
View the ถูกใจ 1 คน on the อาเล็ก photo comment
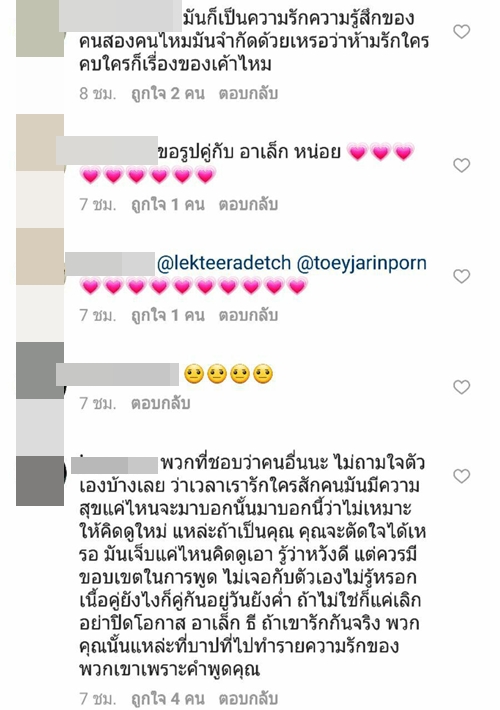168,205
